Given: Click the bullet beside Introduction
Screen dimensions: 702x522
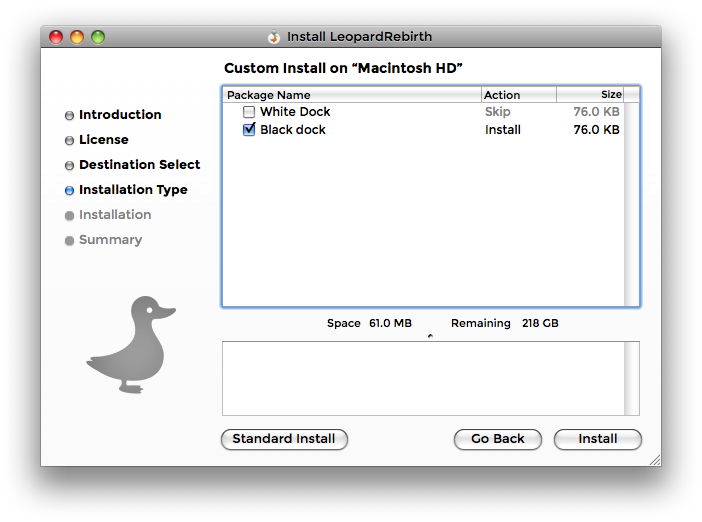Looking at the screenshot, I should point(69,116).
